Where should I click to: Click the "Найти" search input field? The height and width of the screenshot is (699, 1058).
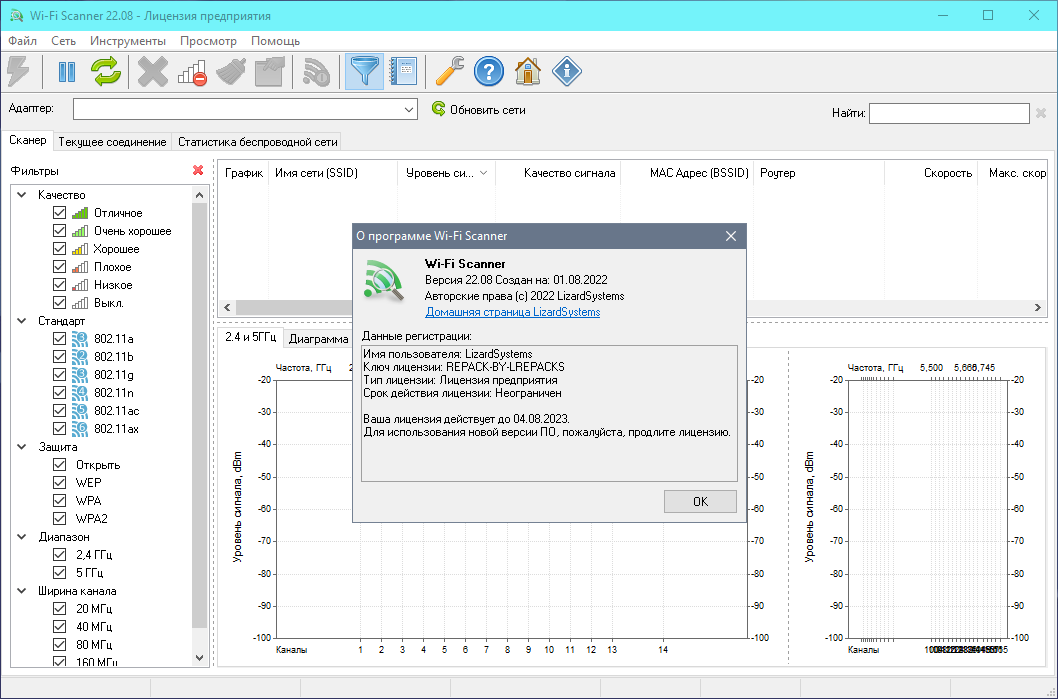click(x=948, y=114)
